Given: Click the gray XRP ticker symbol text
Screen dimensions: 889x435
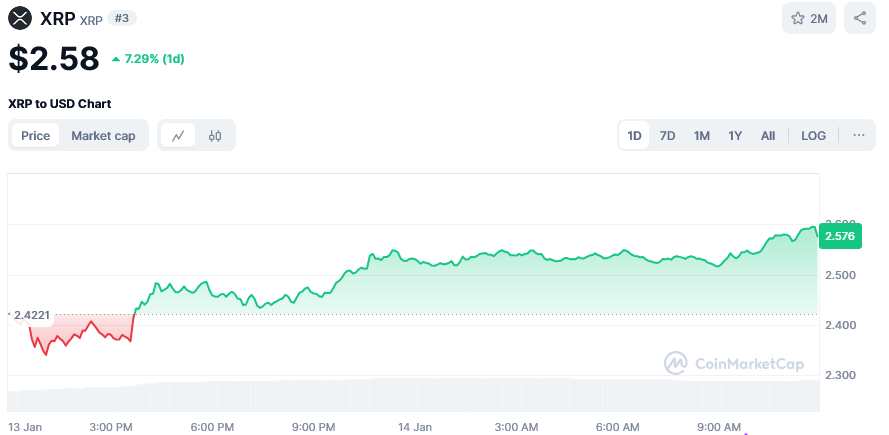Looking at the screenshot, I should tap(91, 20).
